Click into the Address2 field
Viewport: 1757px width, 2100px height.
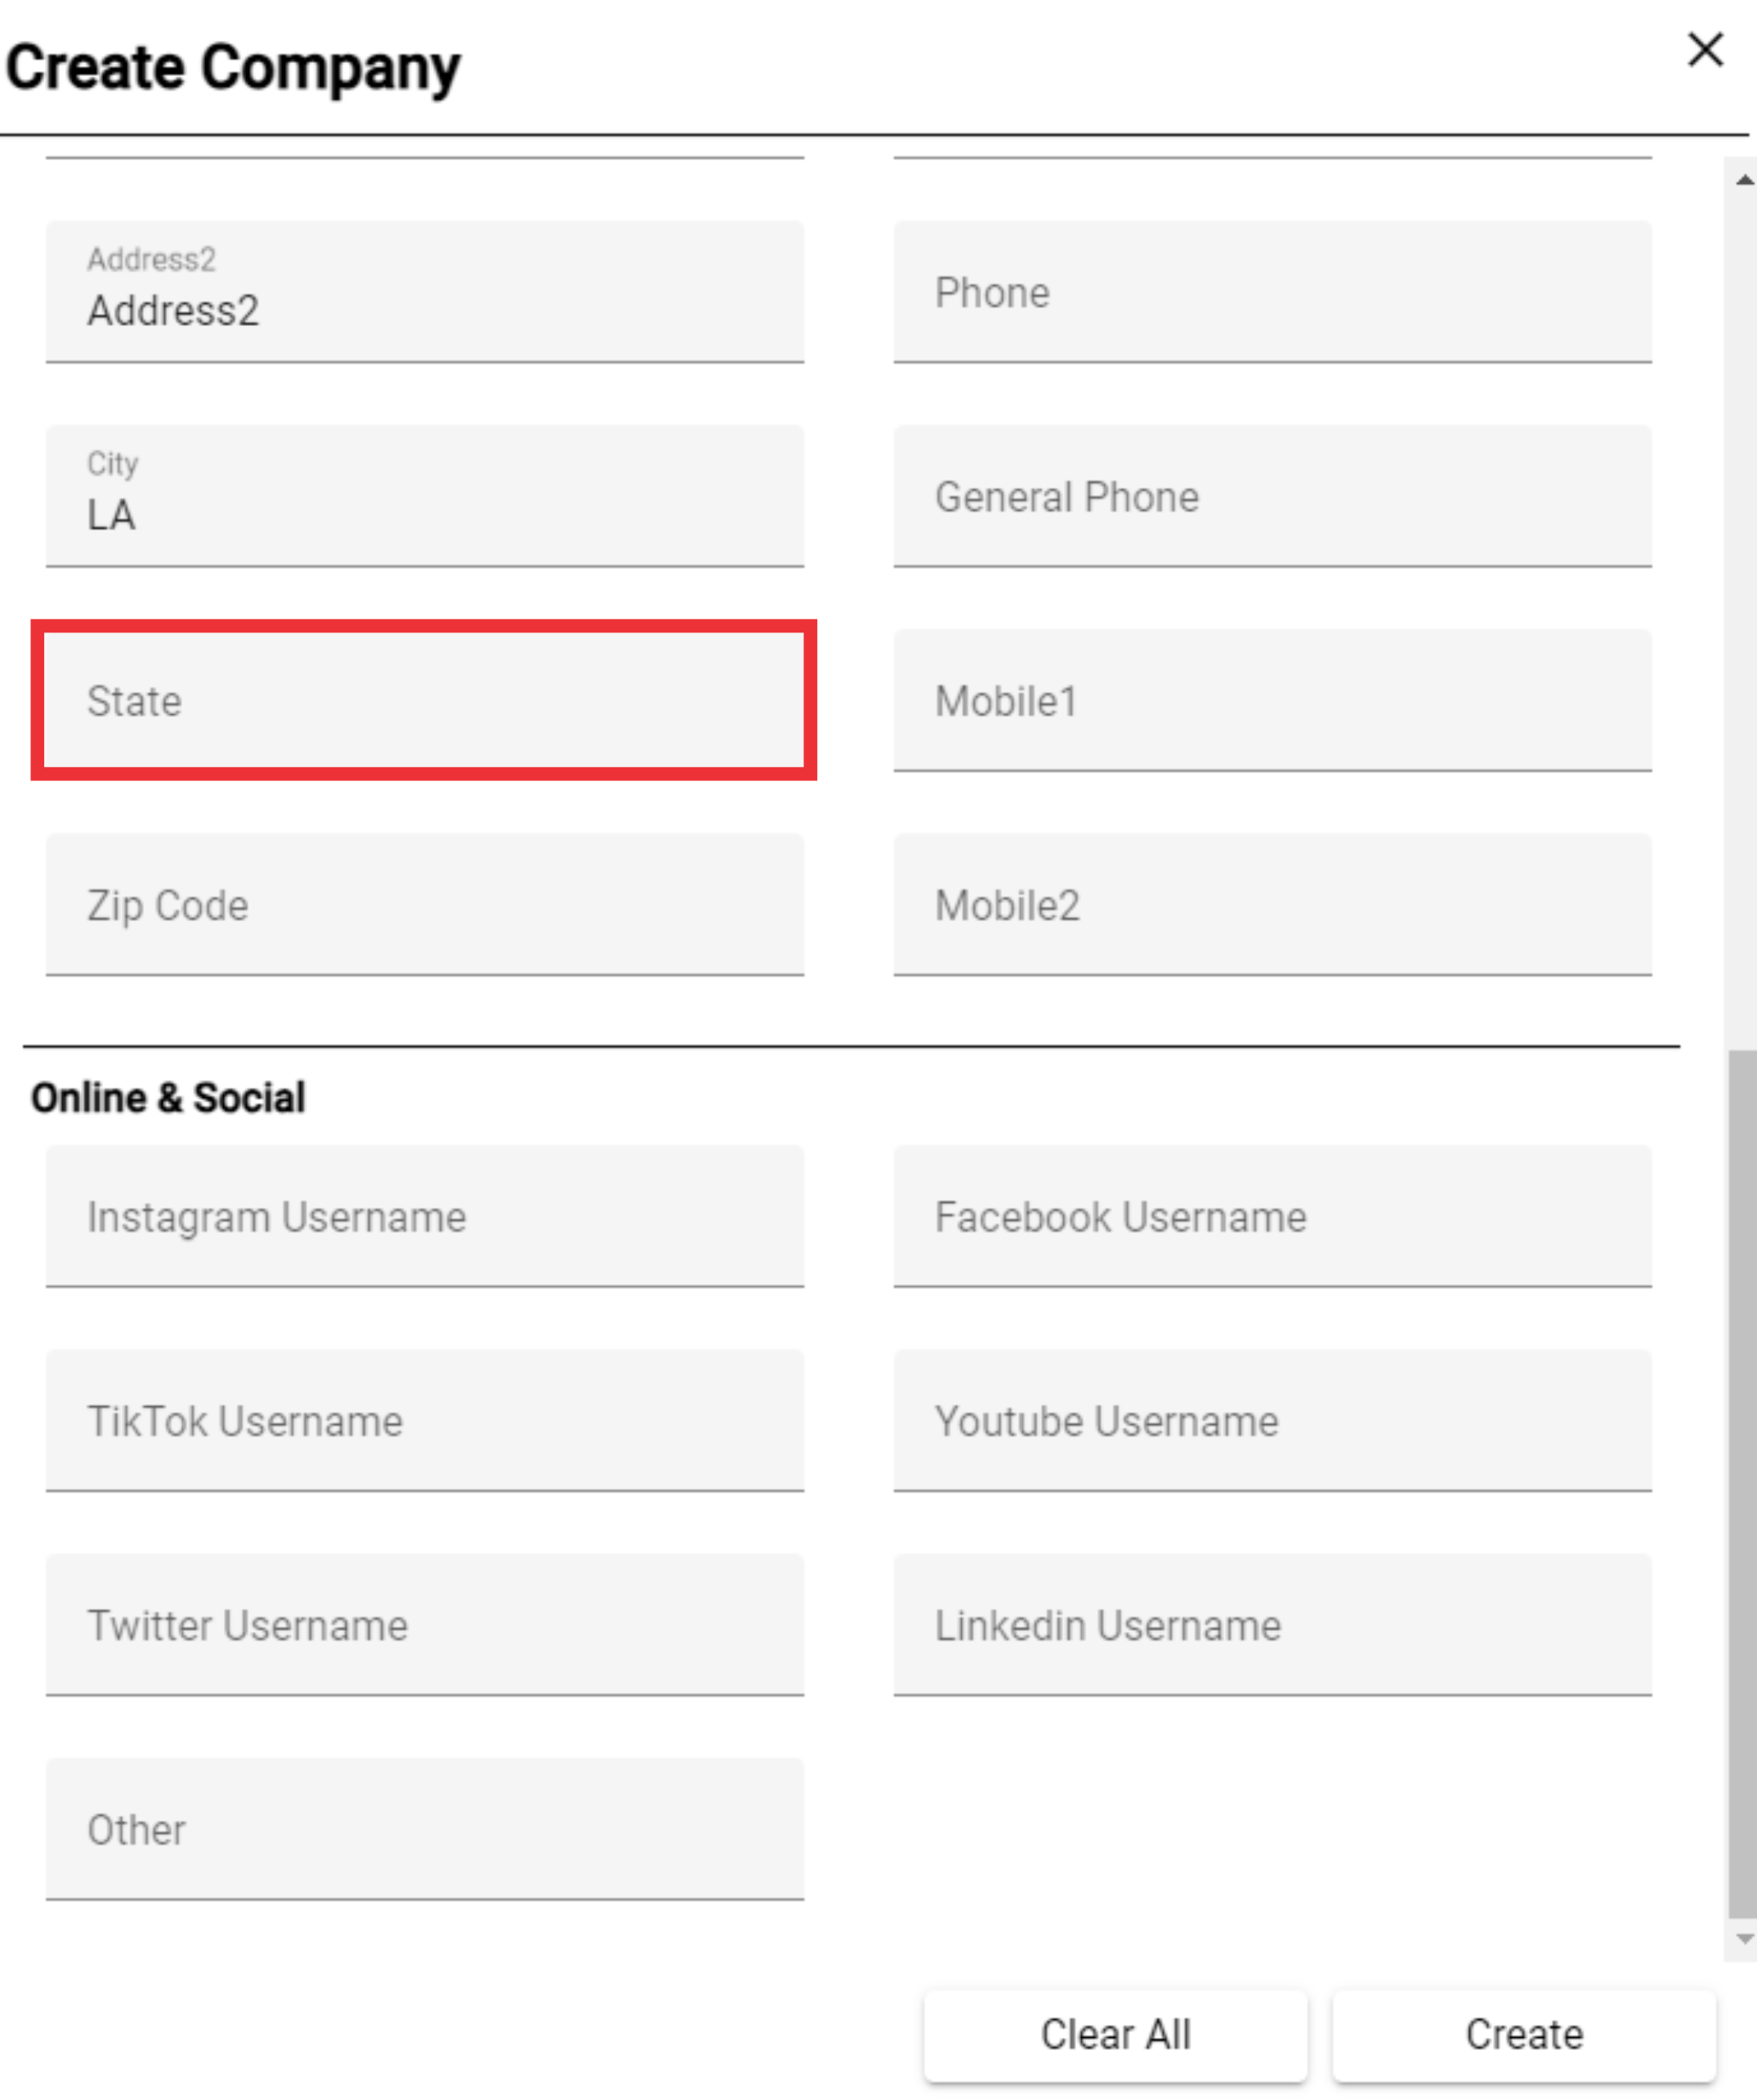pos(425,292)
